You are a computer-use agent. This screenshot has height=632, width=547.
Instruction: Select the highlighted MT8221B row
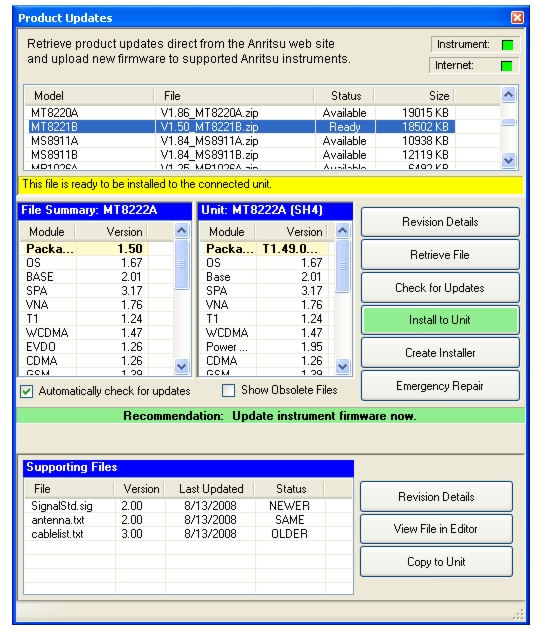point(242,127)
